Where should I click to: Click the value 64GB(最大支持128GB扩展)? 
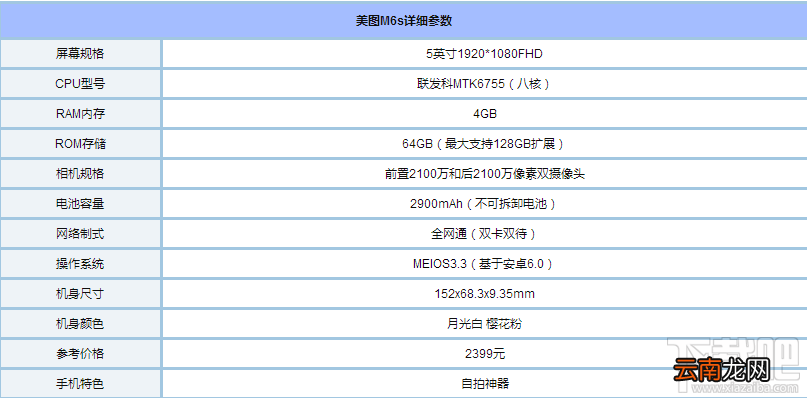coord(484,144)
